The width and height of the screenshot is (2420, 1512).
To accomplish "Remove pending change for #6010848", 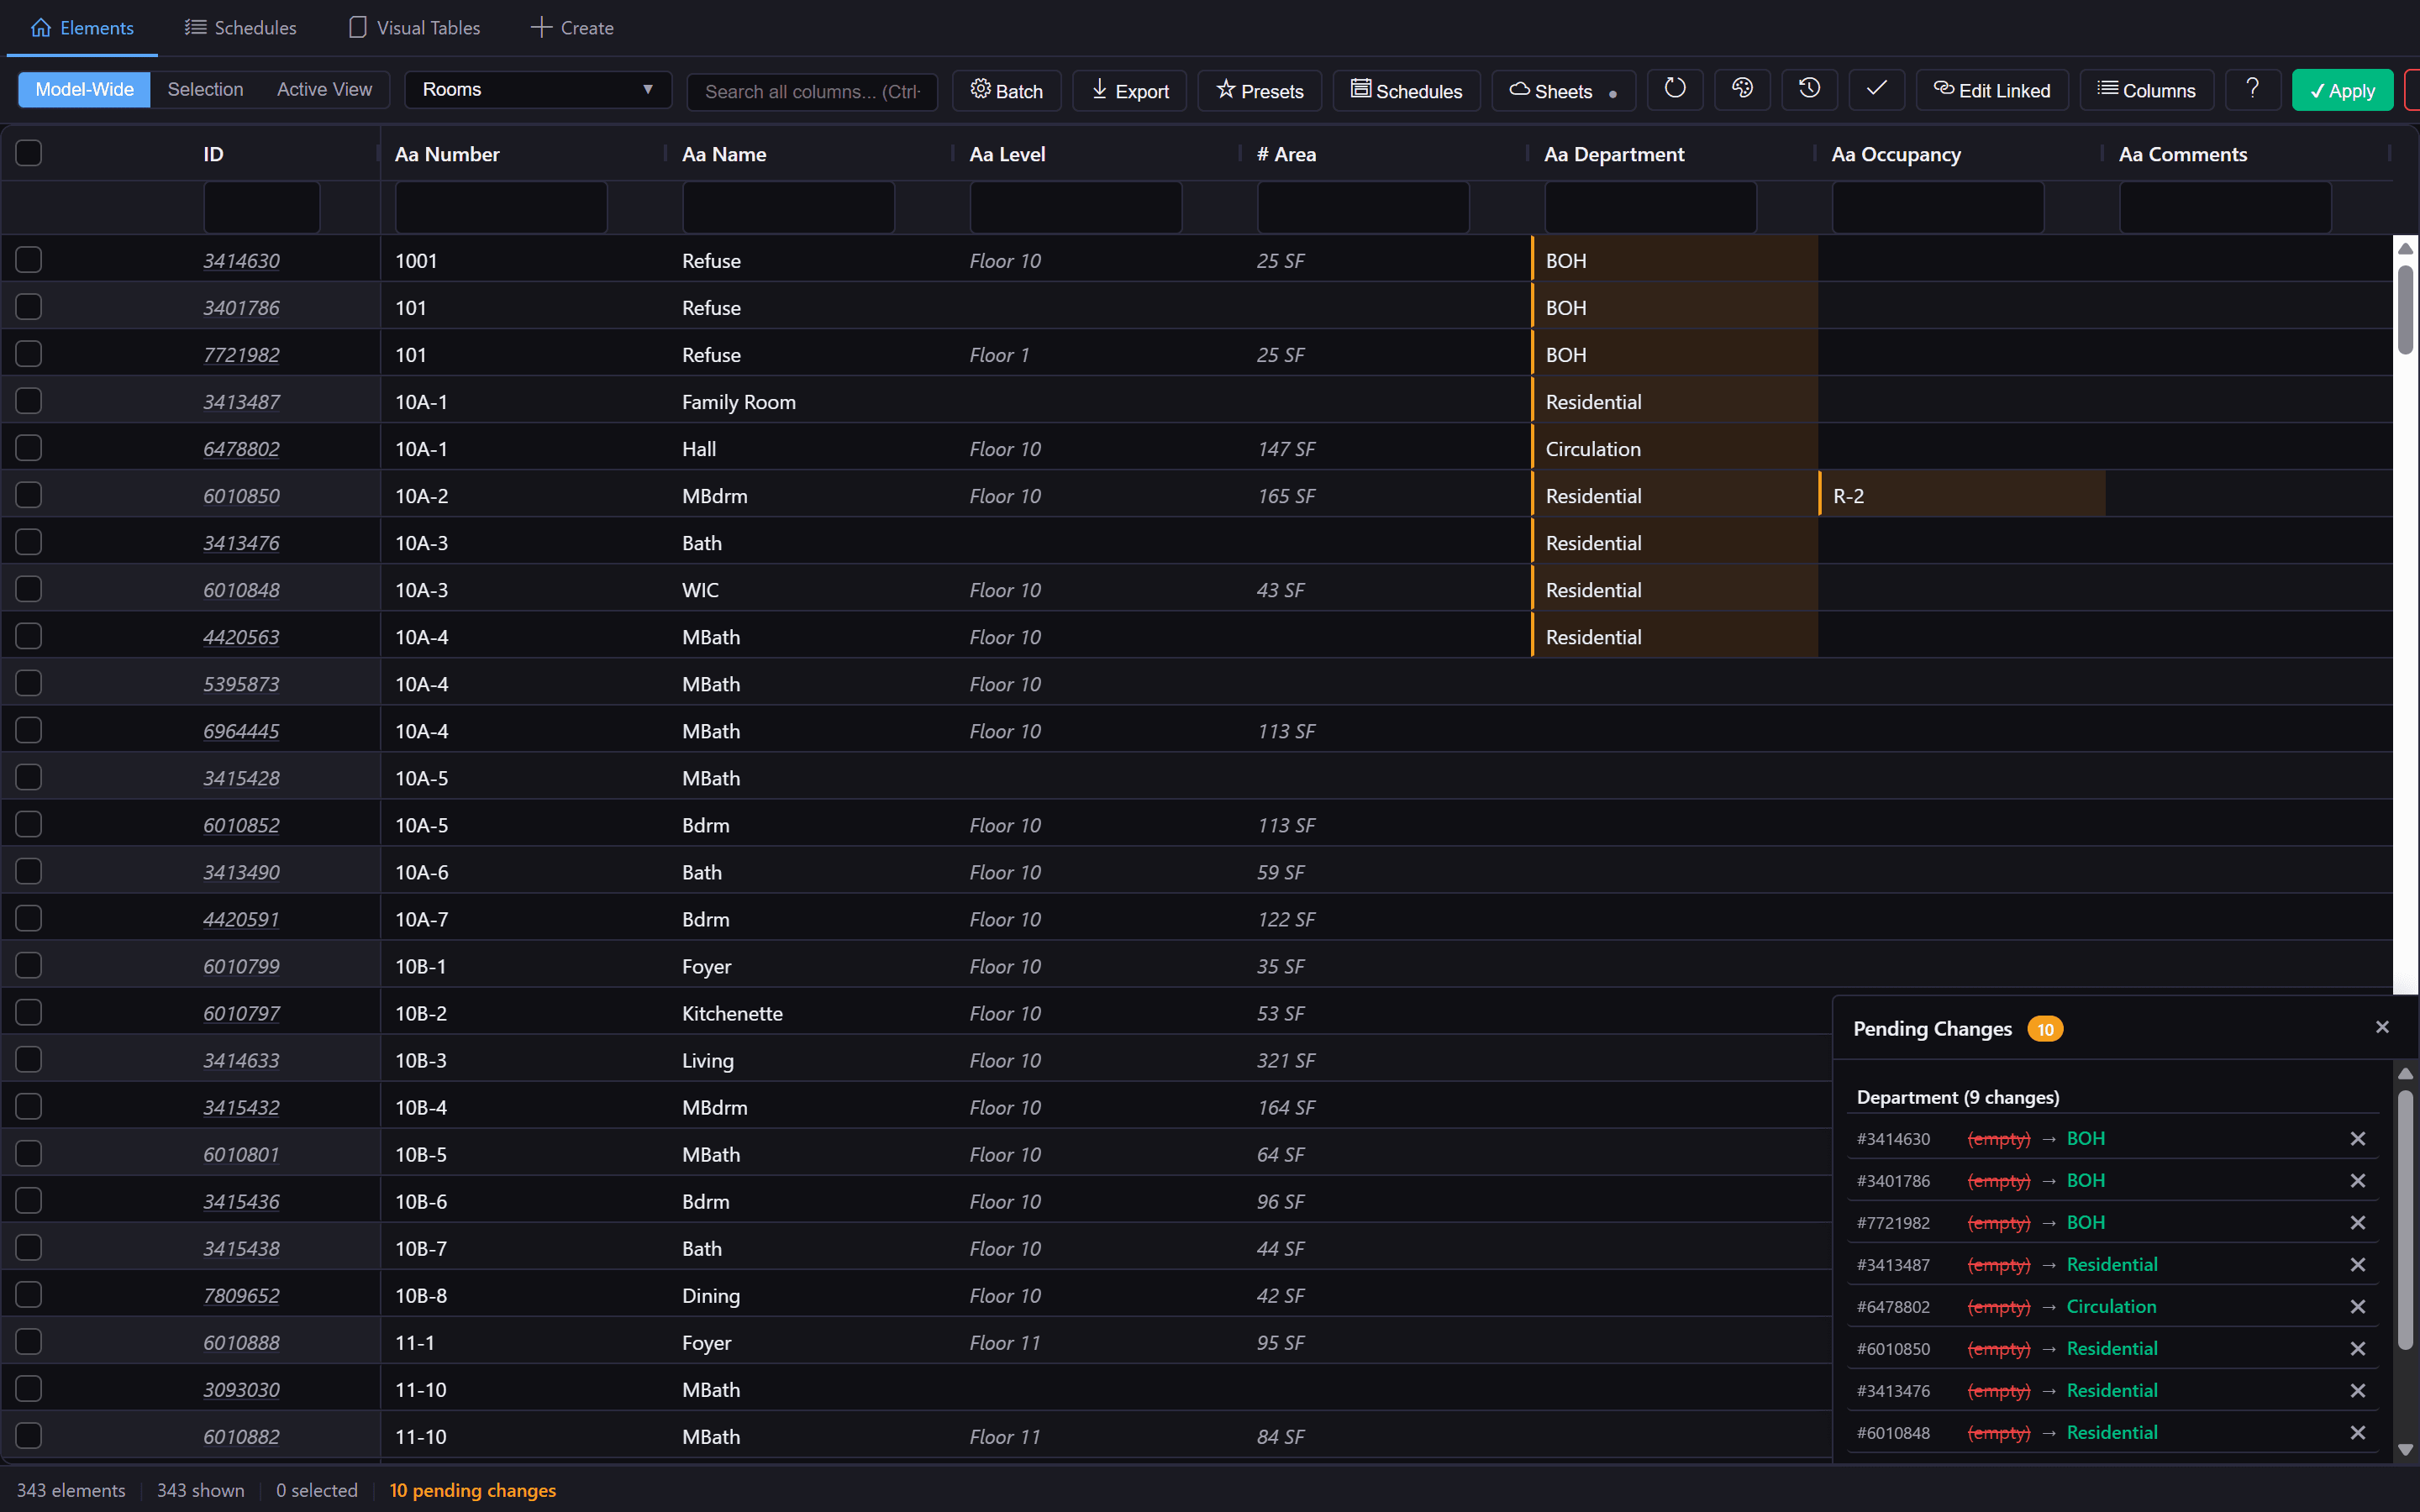I will click(x=2357, y=1433).
